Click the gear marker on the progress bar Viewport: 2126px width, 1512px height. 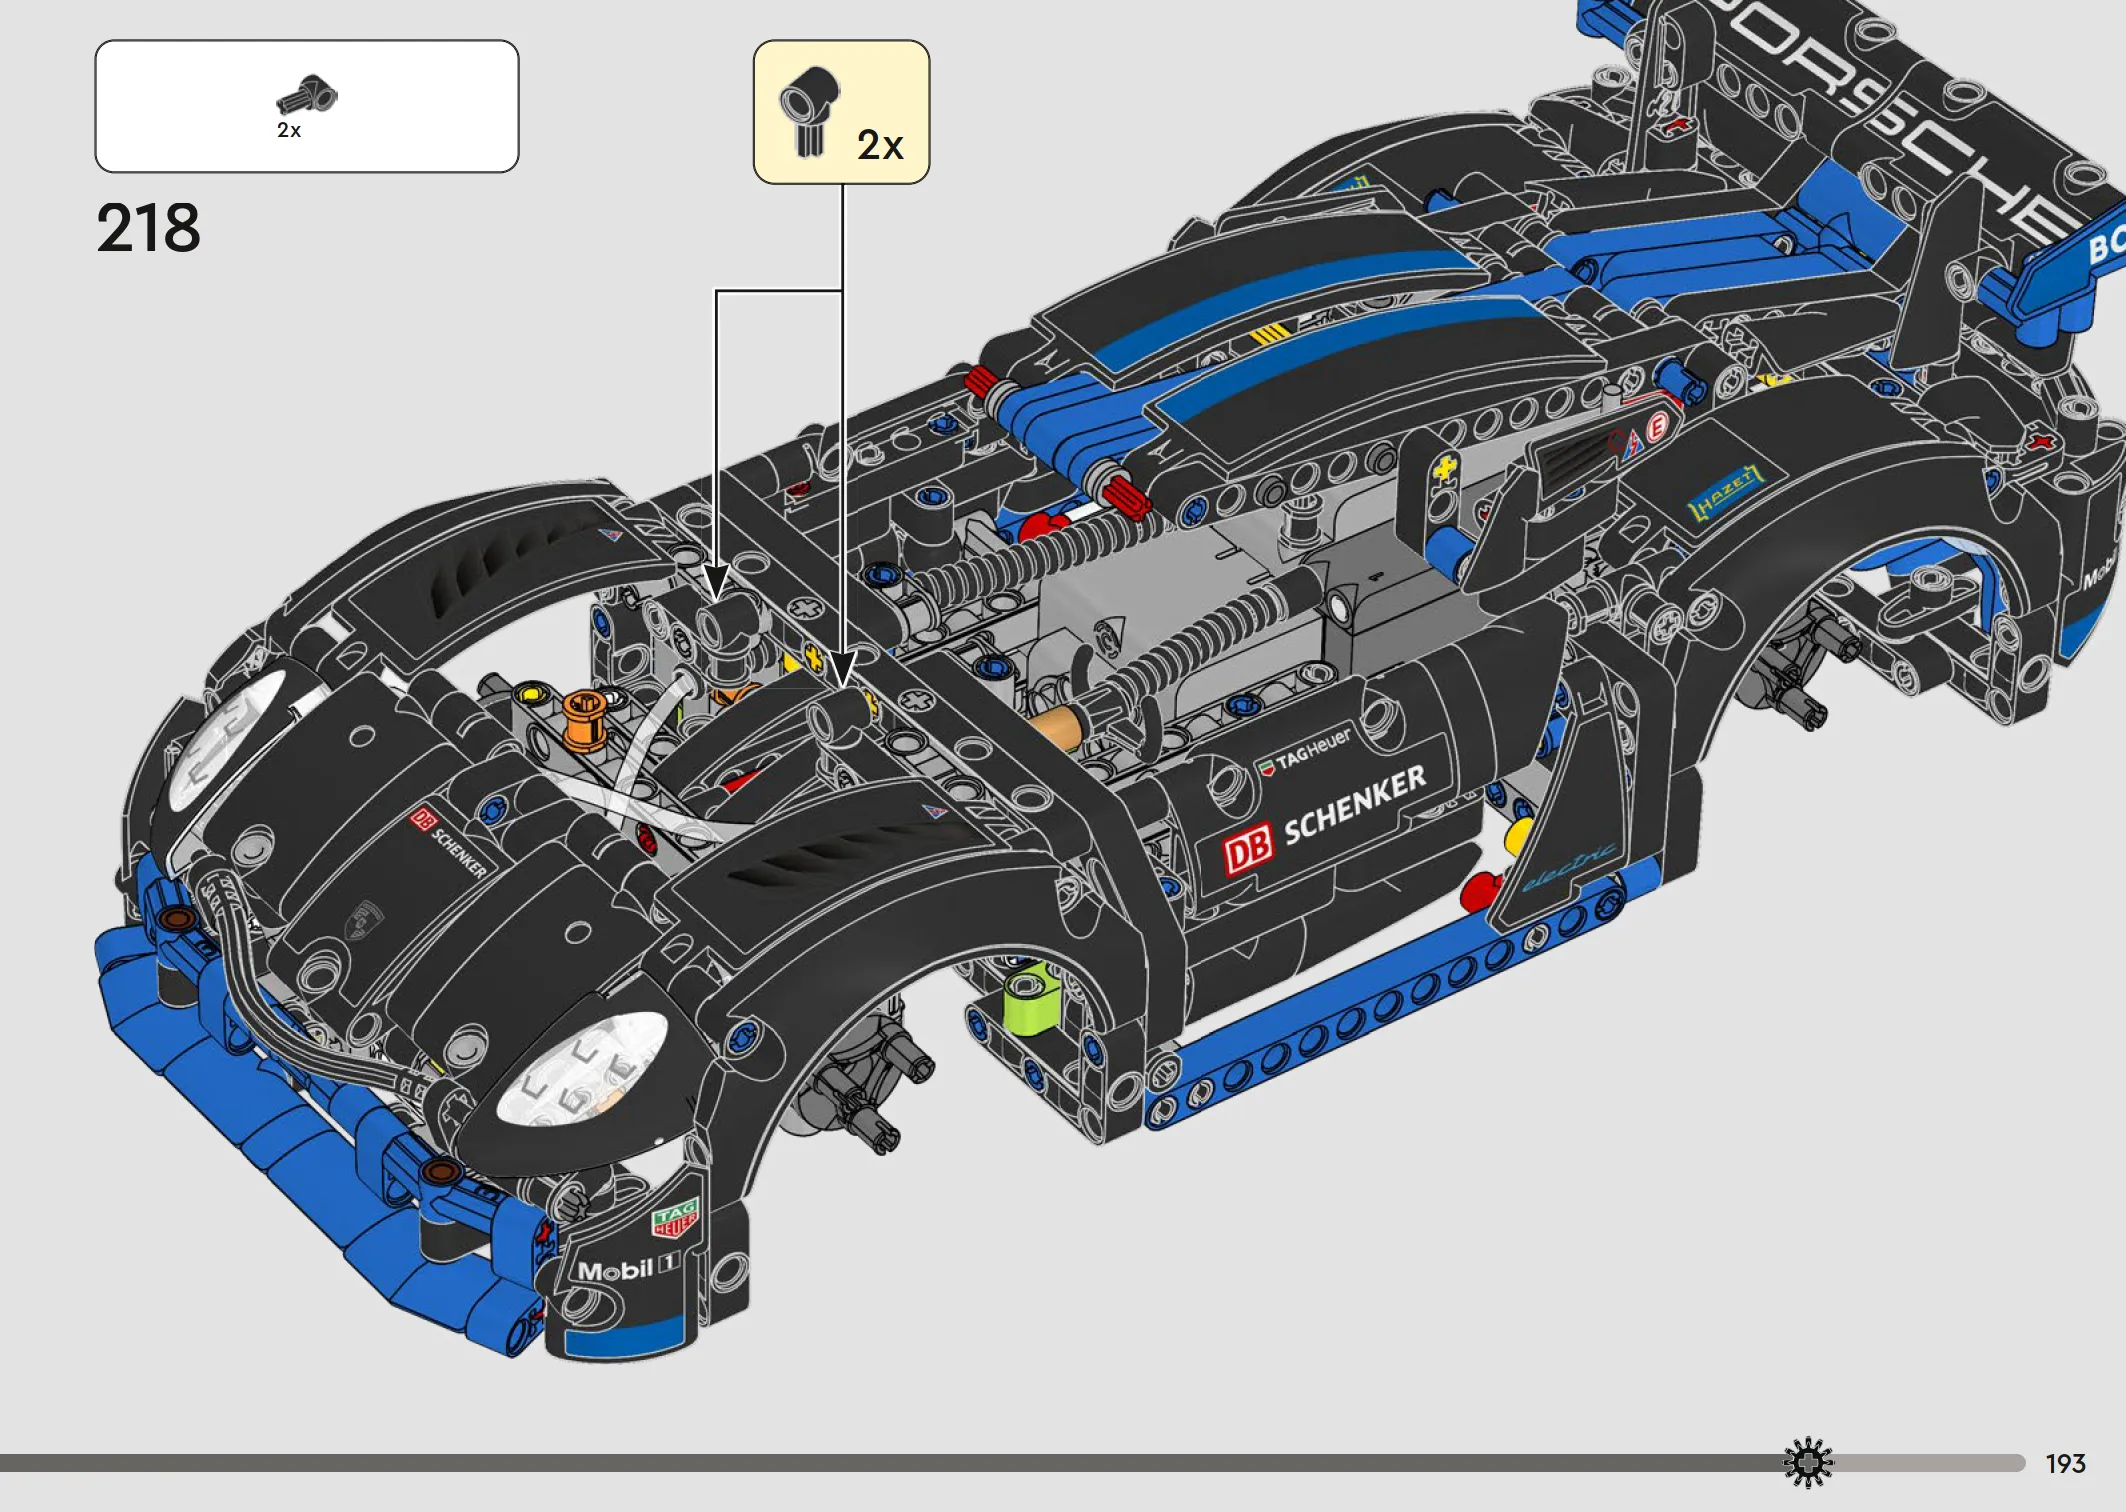tap(1808, 1463)
